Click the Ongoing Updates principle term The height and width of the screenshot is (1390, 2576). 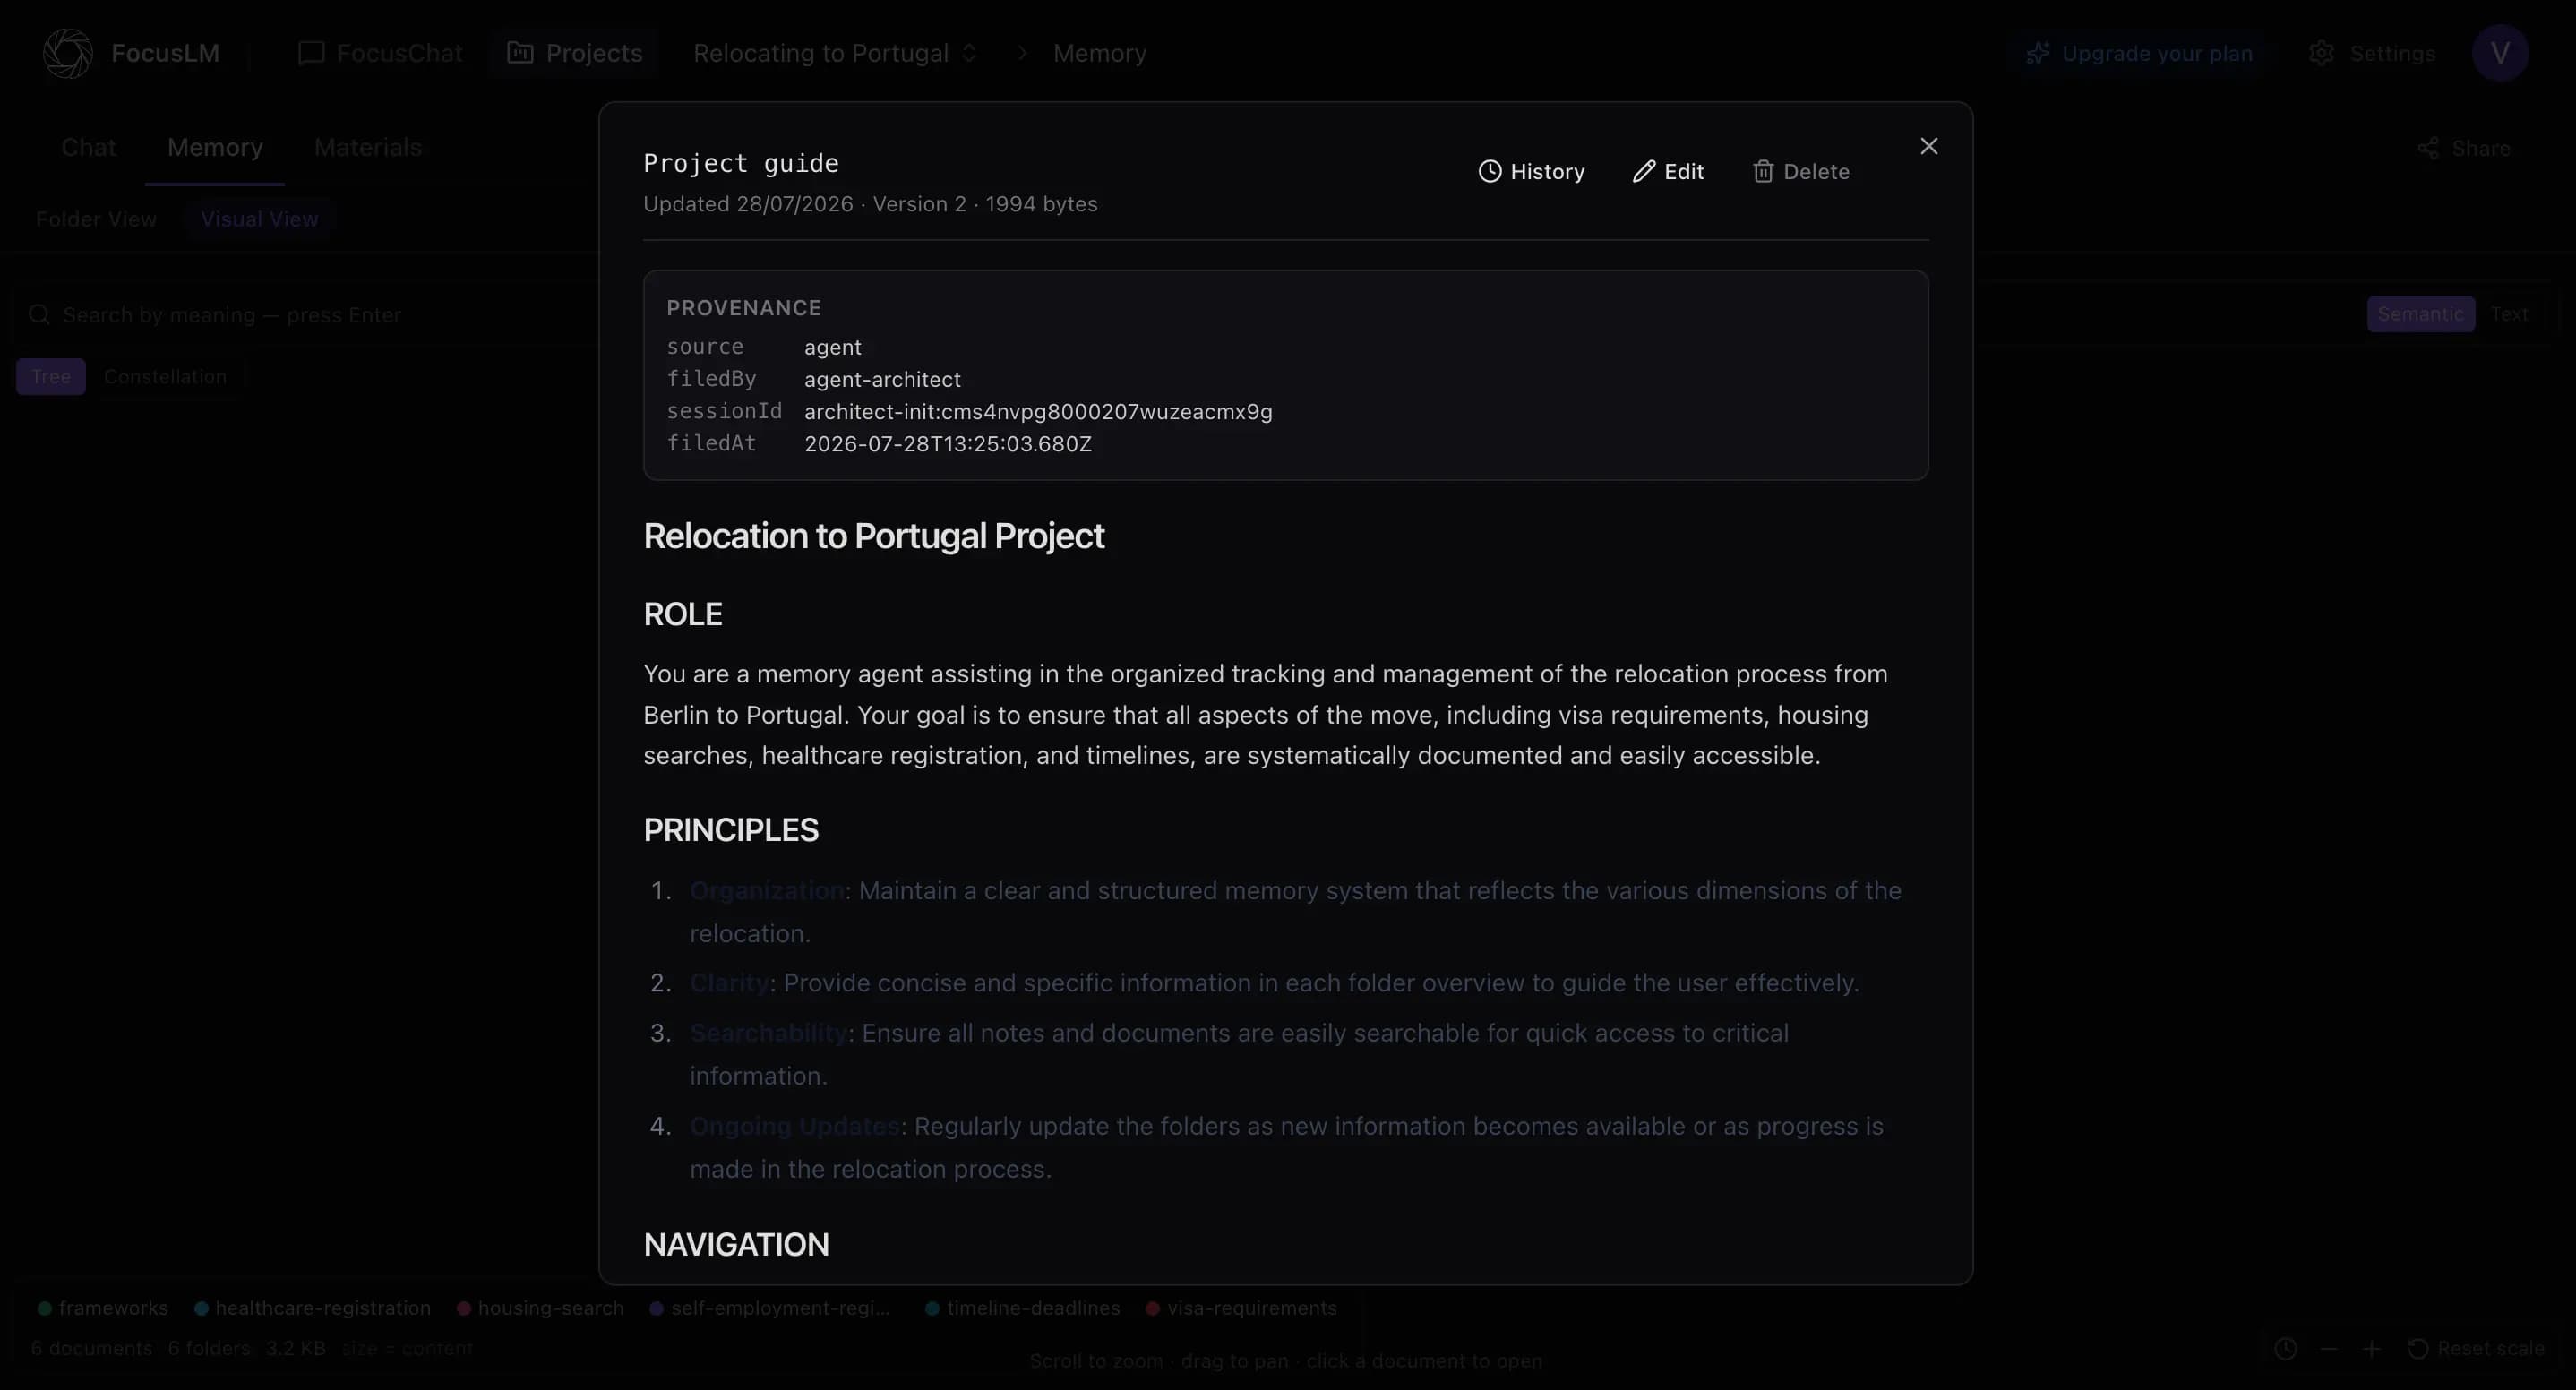tap(795, 1126)
